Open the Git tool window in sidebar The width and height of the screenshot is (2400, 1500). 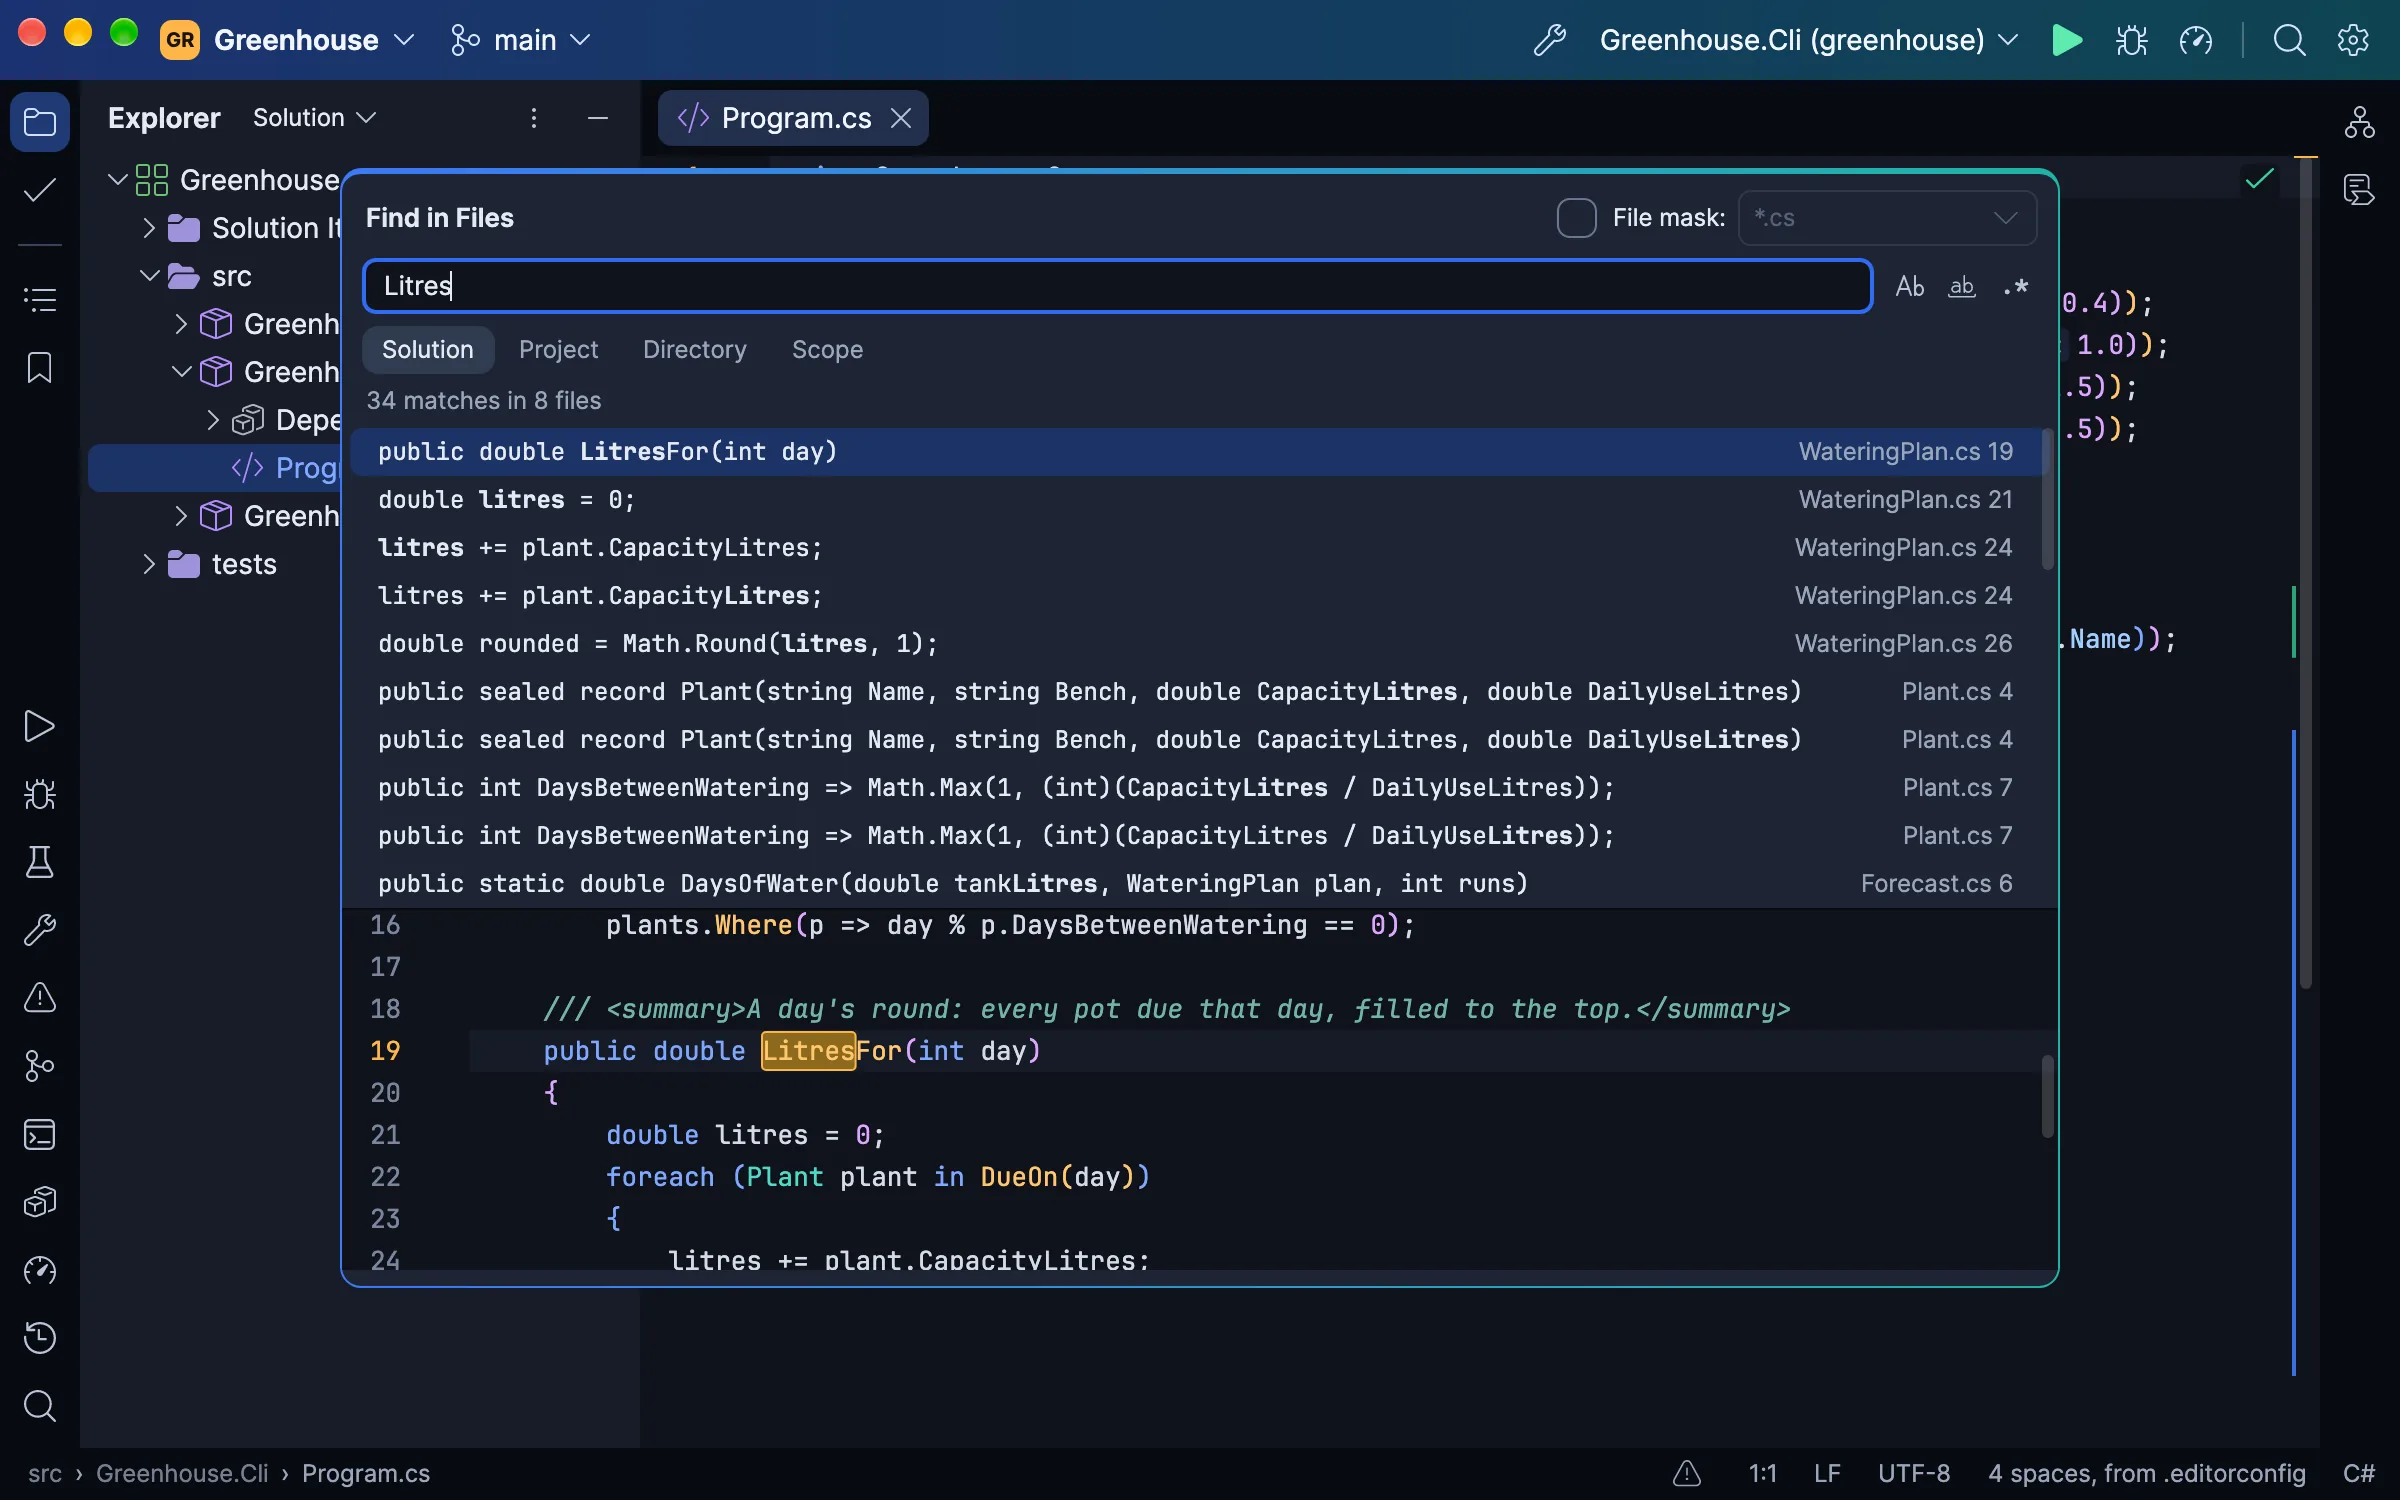pos(40,1066)
